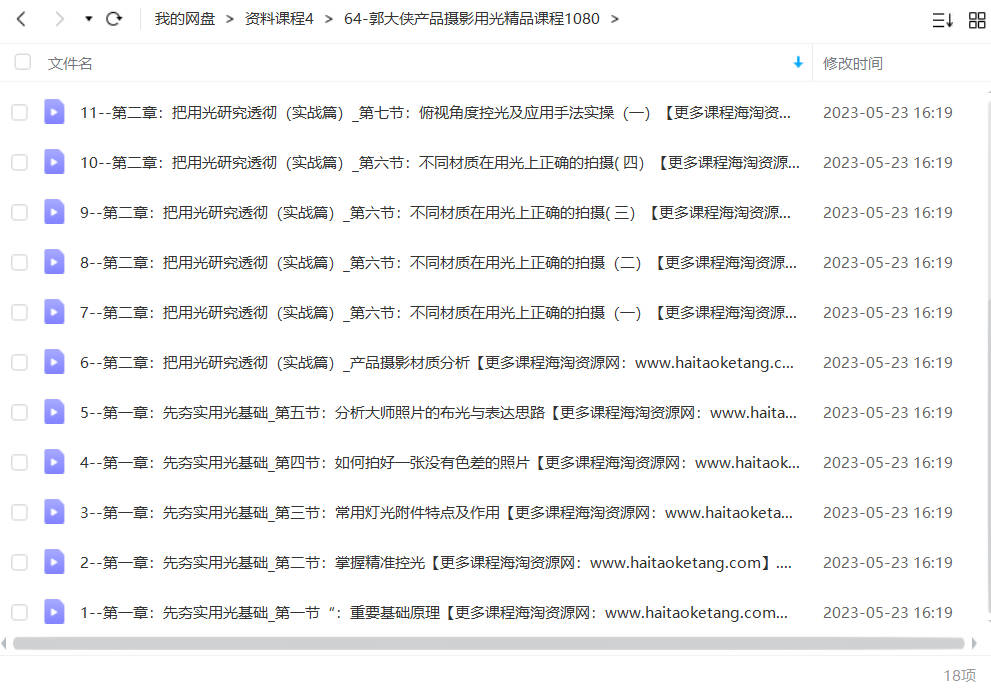The width and height of the screenshot is (991, 688).
Task: Check the box for file 4--第一章
Action: pos(20,462)
